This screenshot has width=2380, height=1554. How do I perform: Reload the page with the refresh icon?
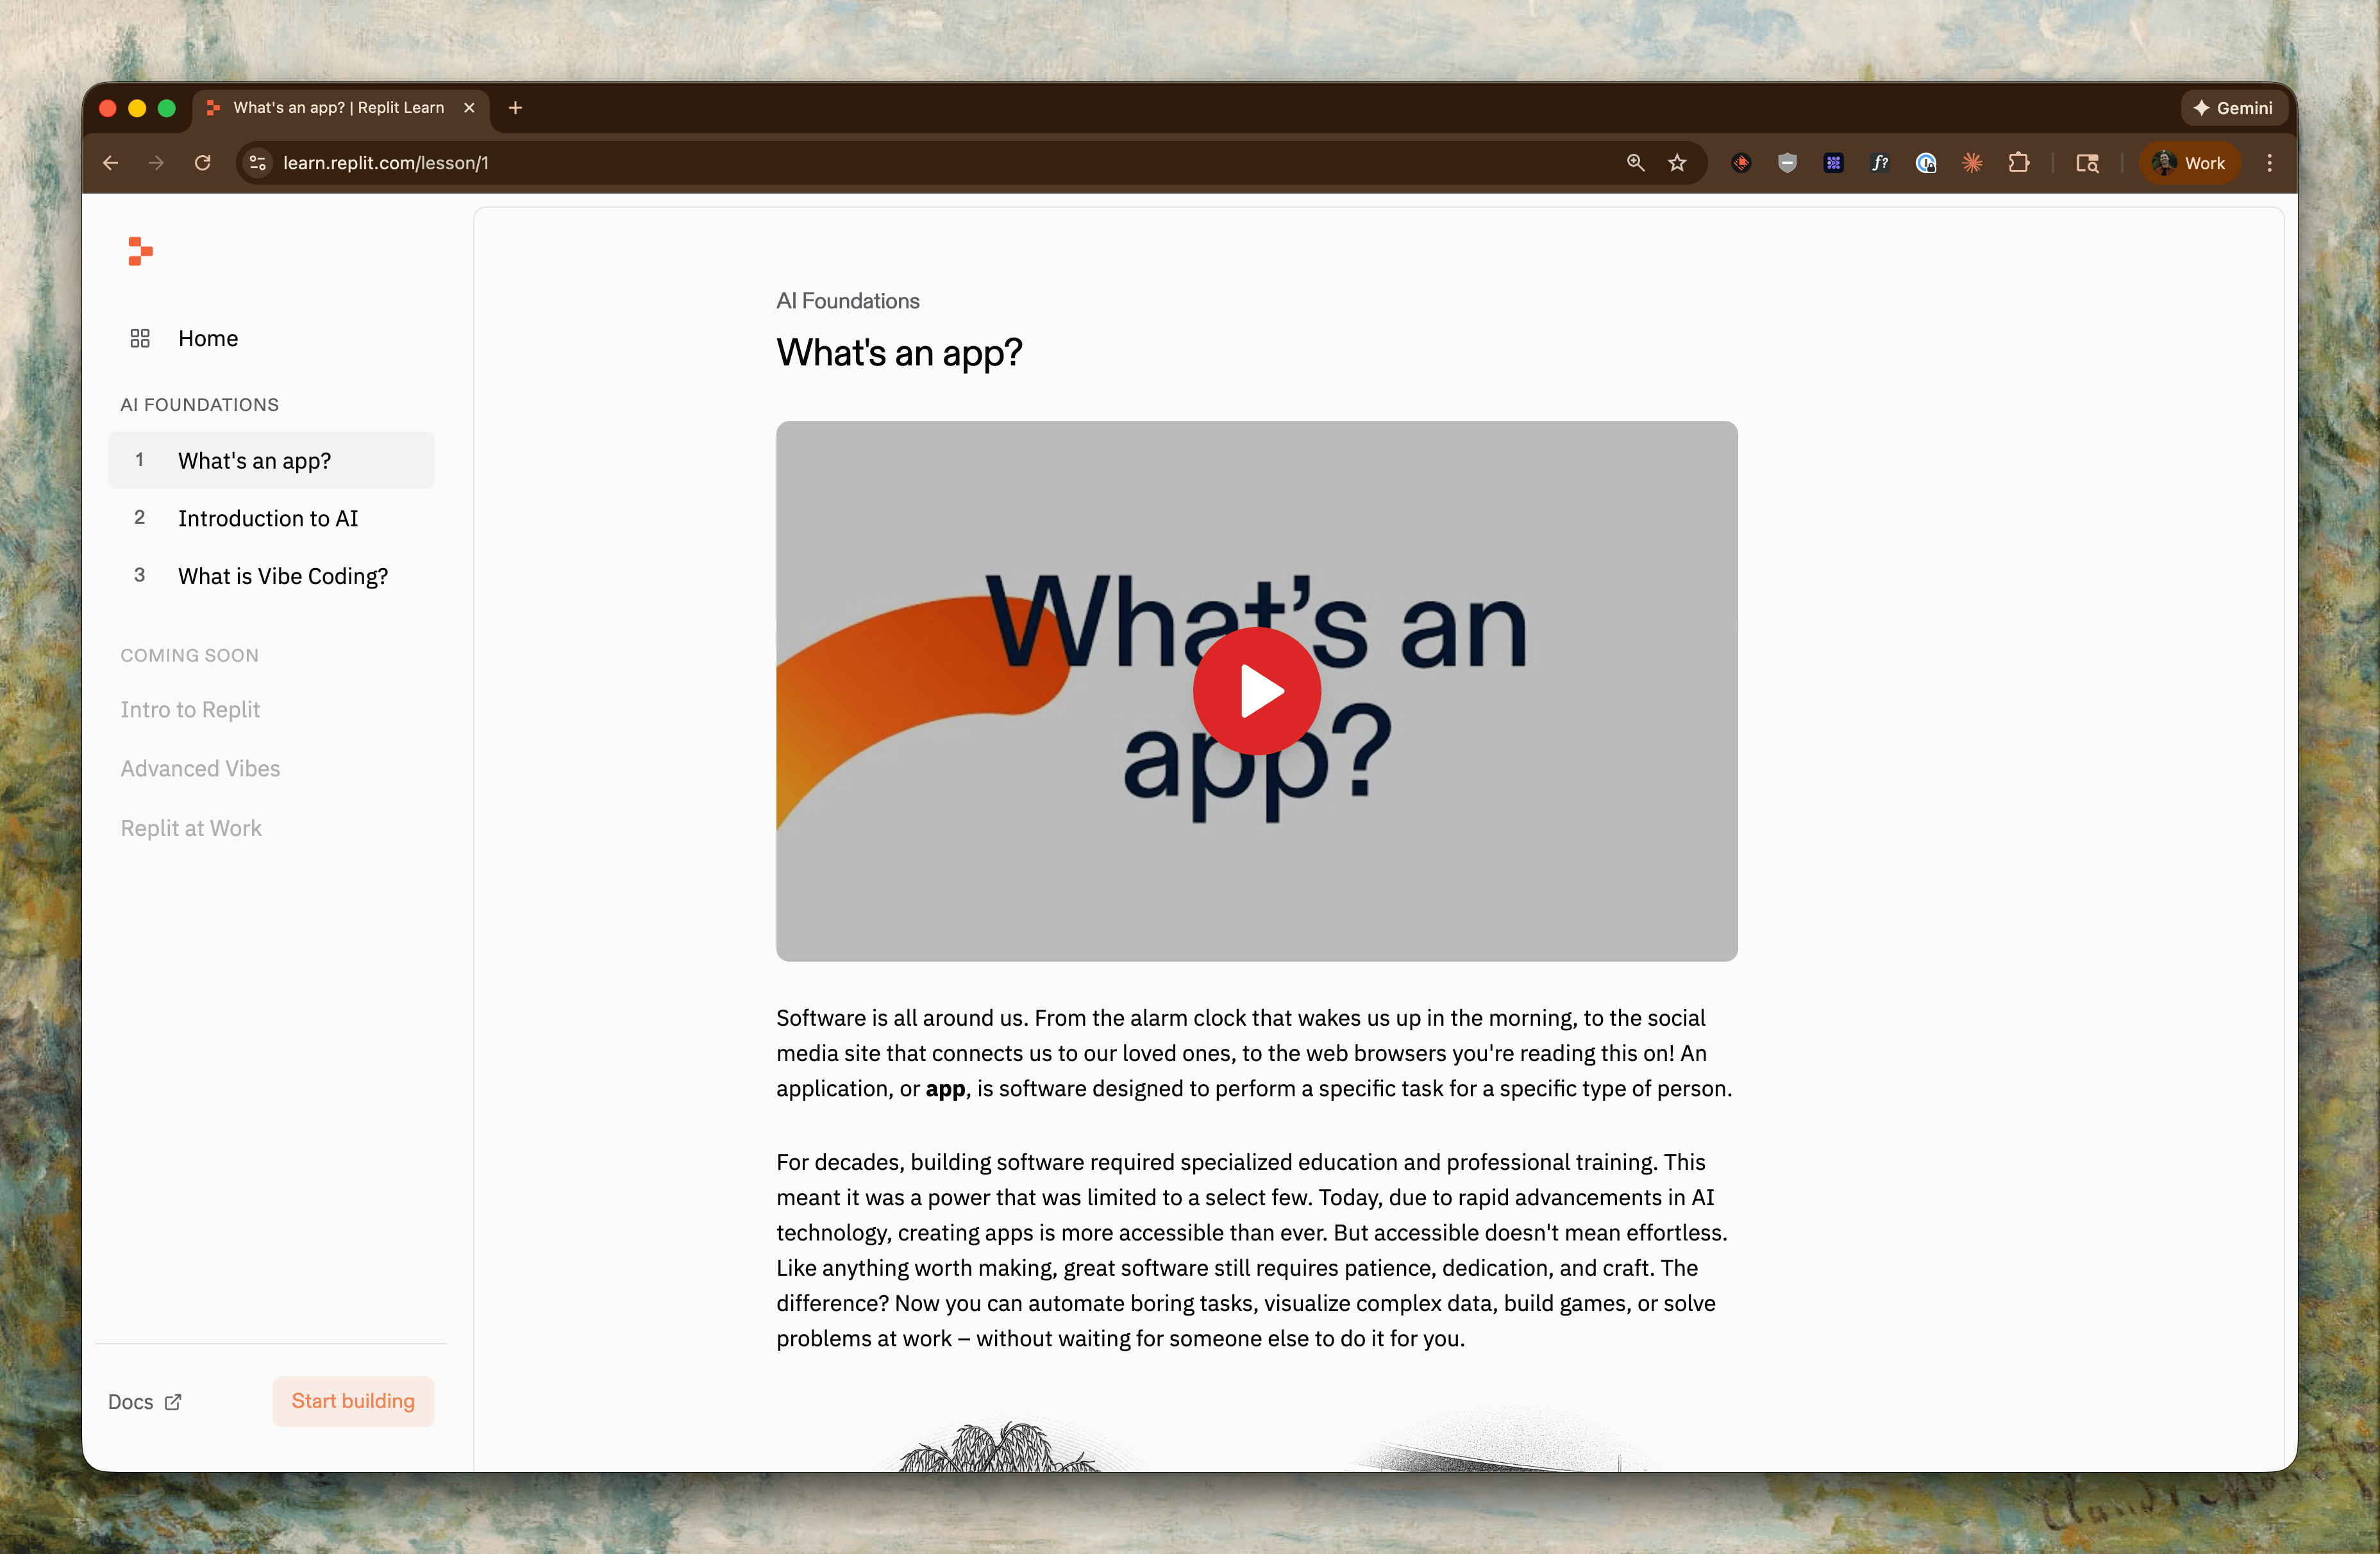click(x=203, y=163)
